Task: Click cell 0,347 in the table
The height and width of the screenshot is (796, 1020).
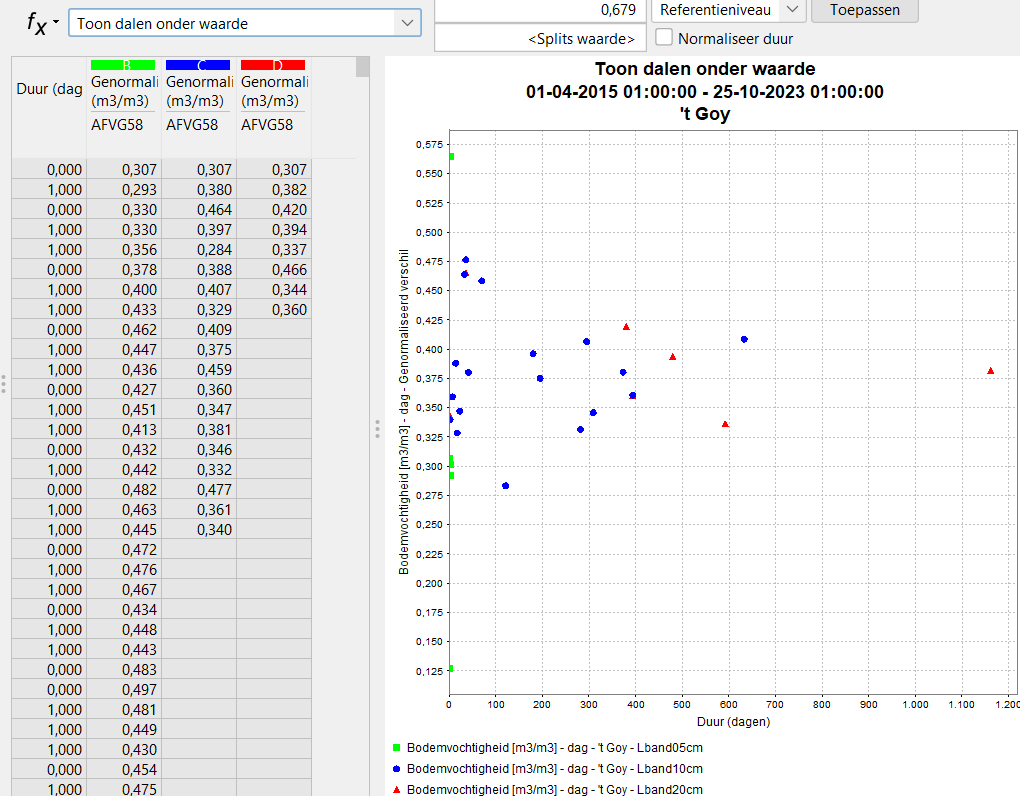Action: pos(198,410)
